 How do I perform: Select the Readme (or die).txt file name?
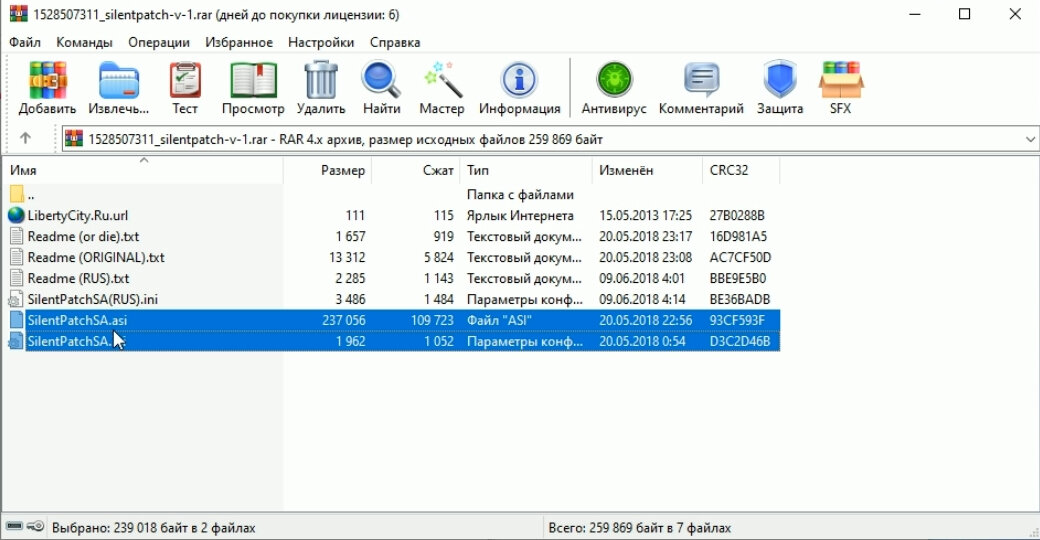click(83, 236)
